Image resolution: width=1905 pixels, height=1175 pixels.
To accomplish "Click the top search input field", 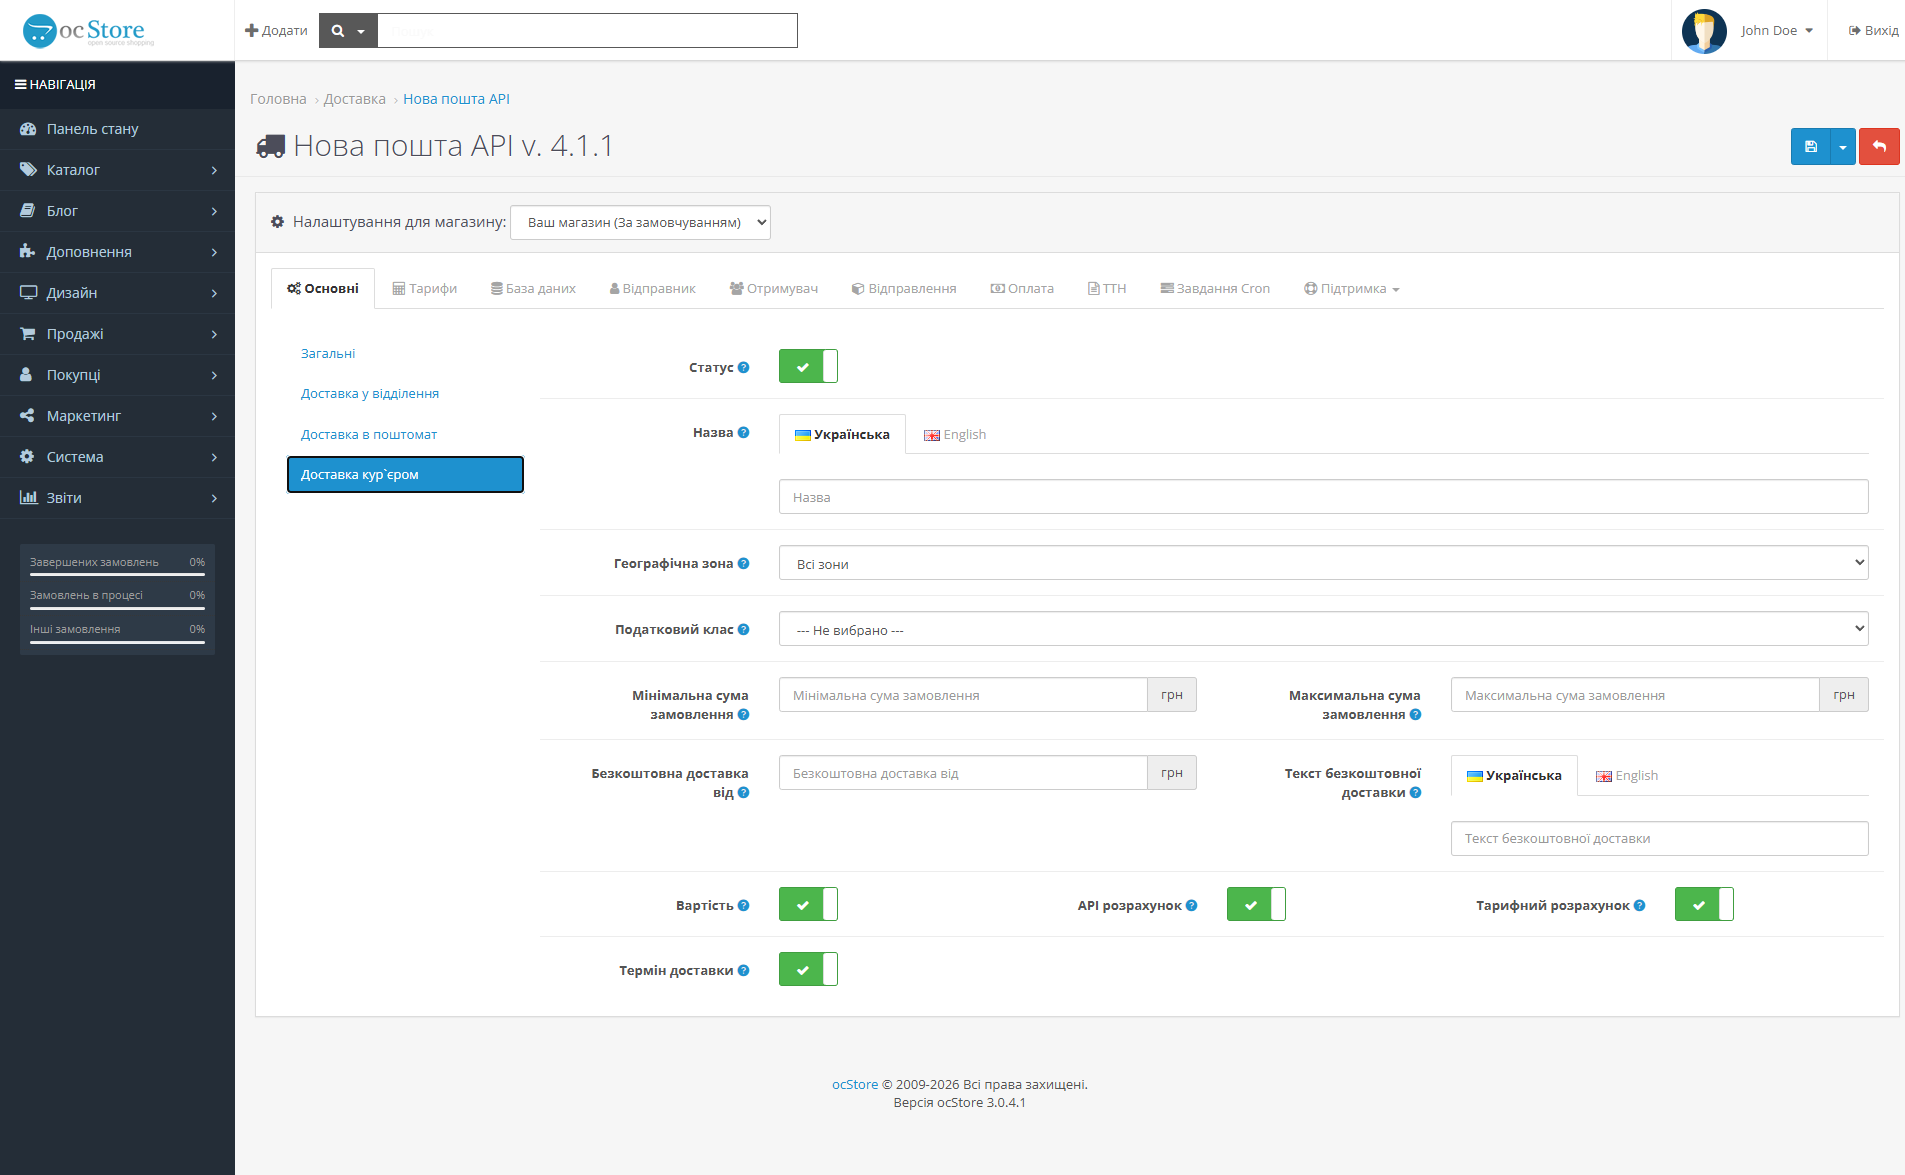I will click(588, 31).
